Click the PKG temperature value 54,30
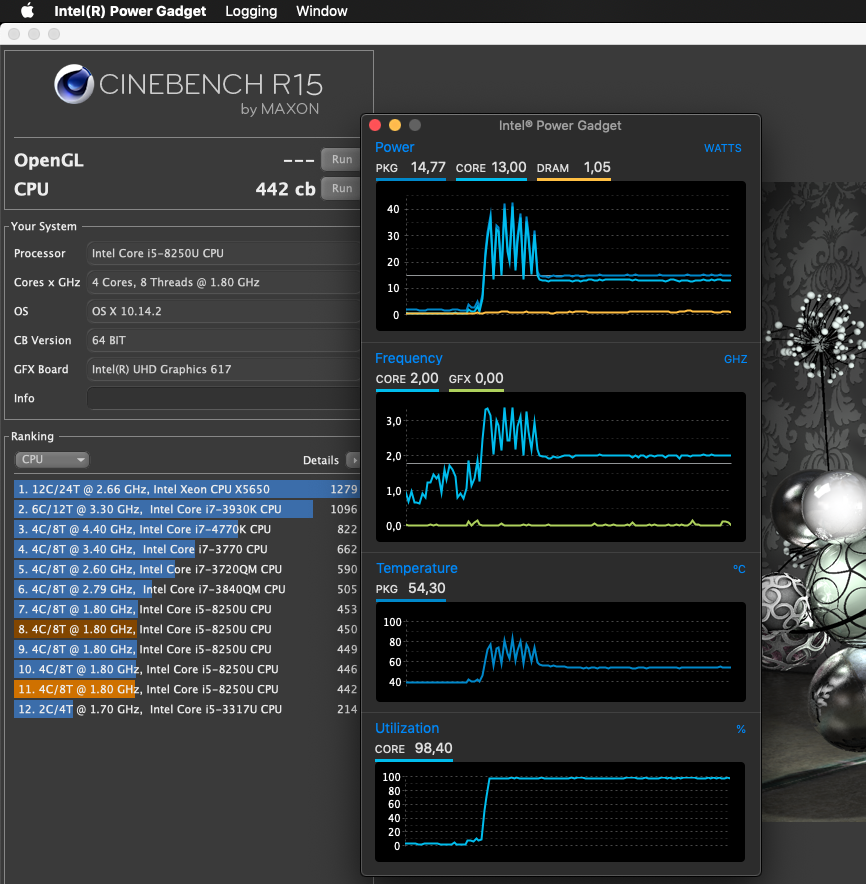The width and height of the screenshot is (866, 884). click(427, 589)
